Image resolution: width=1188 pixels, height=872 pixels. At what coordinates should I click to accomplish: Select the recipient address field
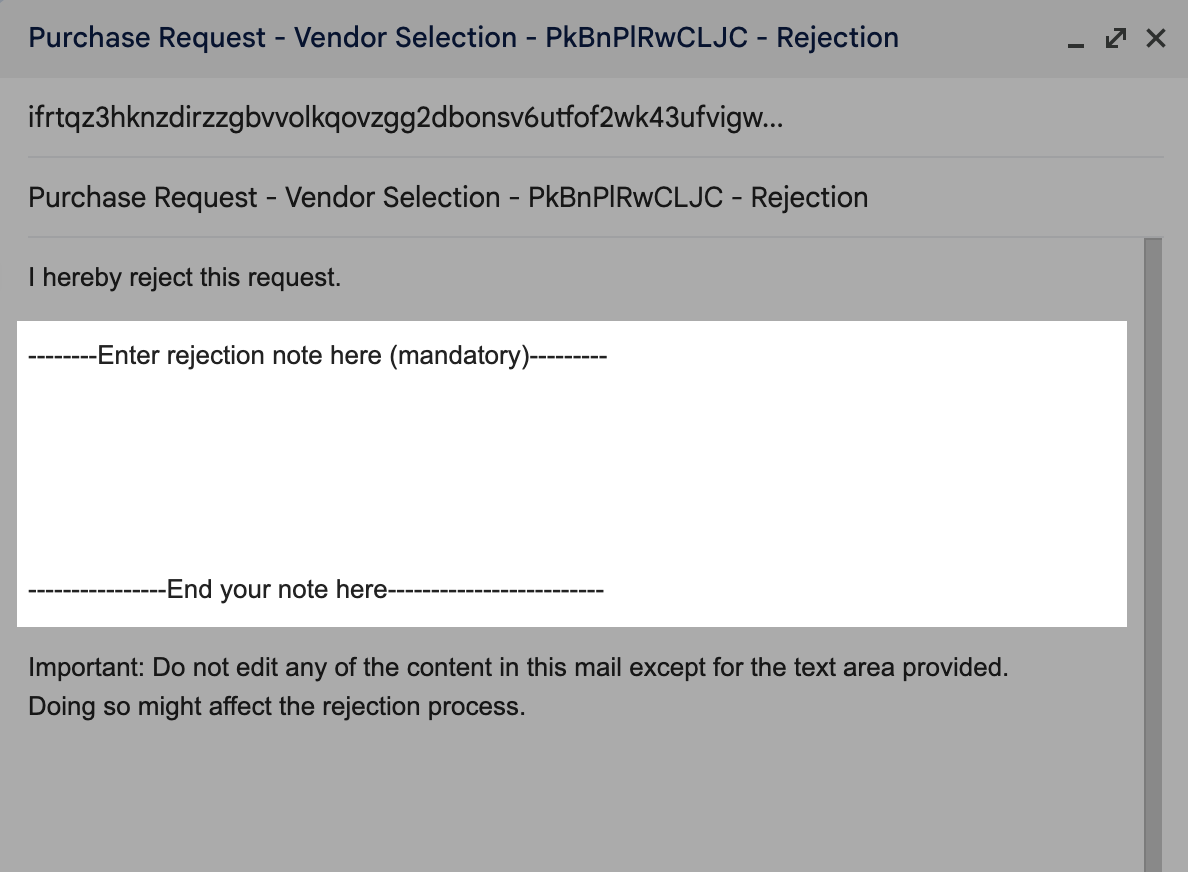(596, 118)
